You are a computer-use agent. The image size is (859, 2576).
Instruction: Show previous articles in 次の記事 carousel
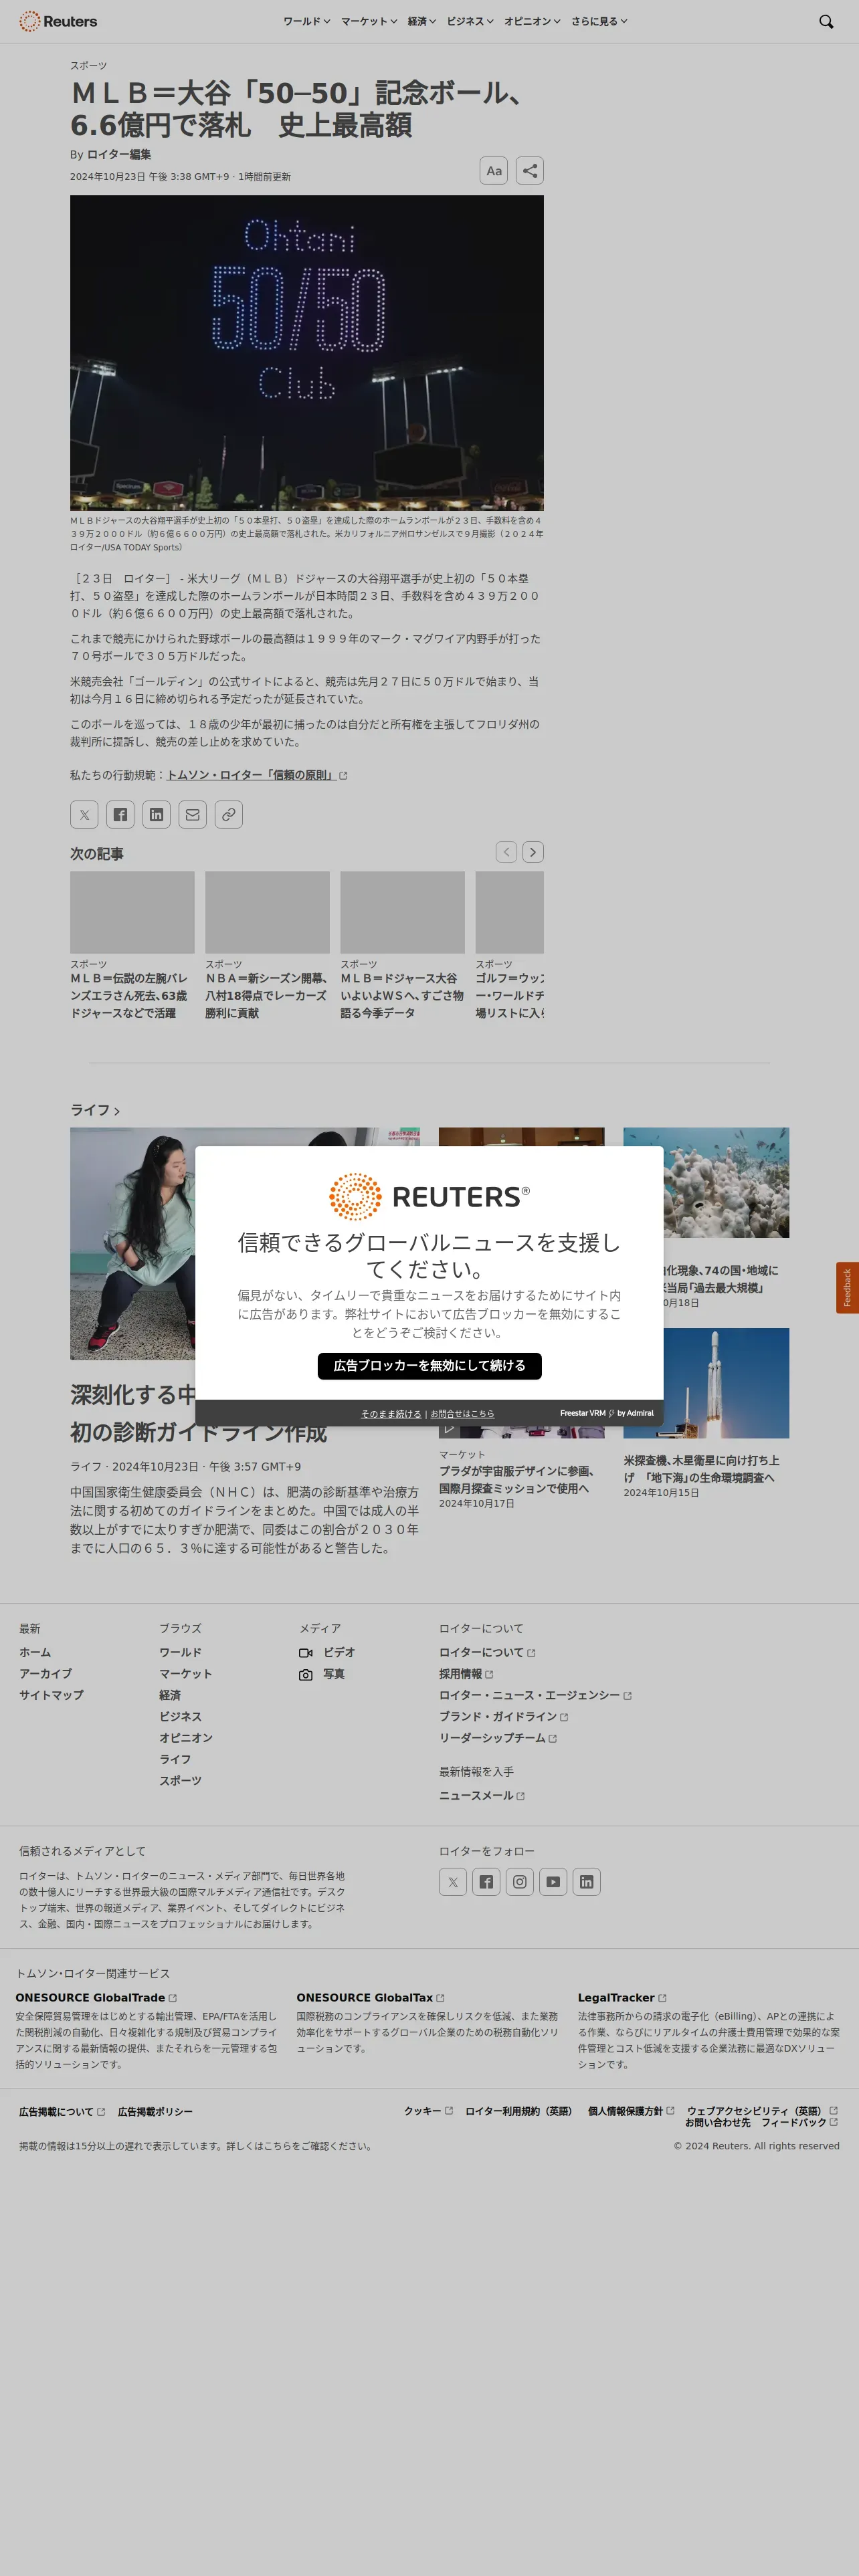(x=507, y=852)
